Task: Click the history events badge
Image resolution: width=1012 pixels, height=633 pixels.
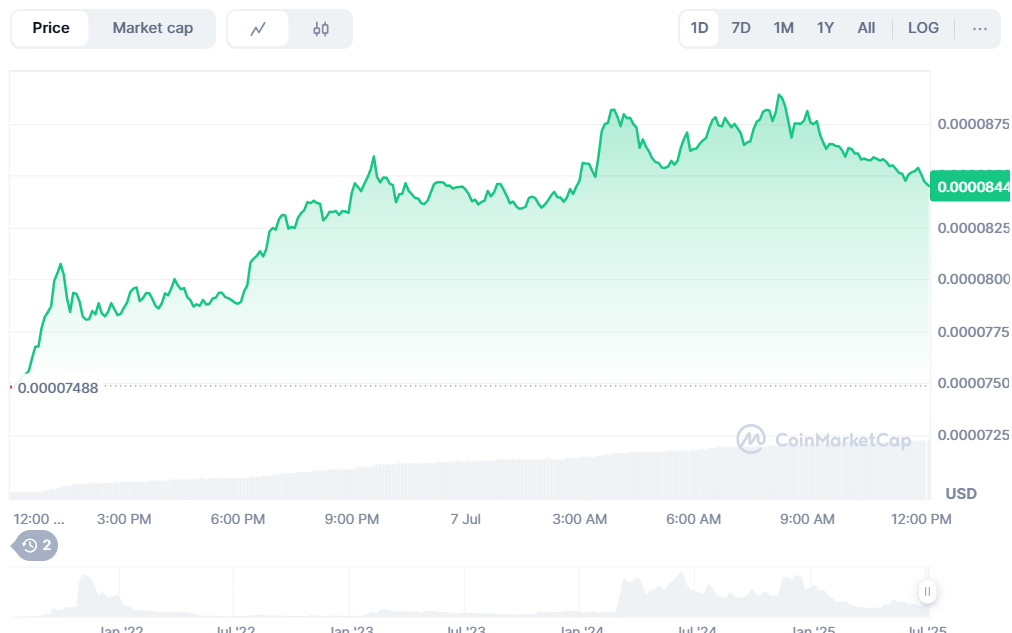Action: point(35,545)
